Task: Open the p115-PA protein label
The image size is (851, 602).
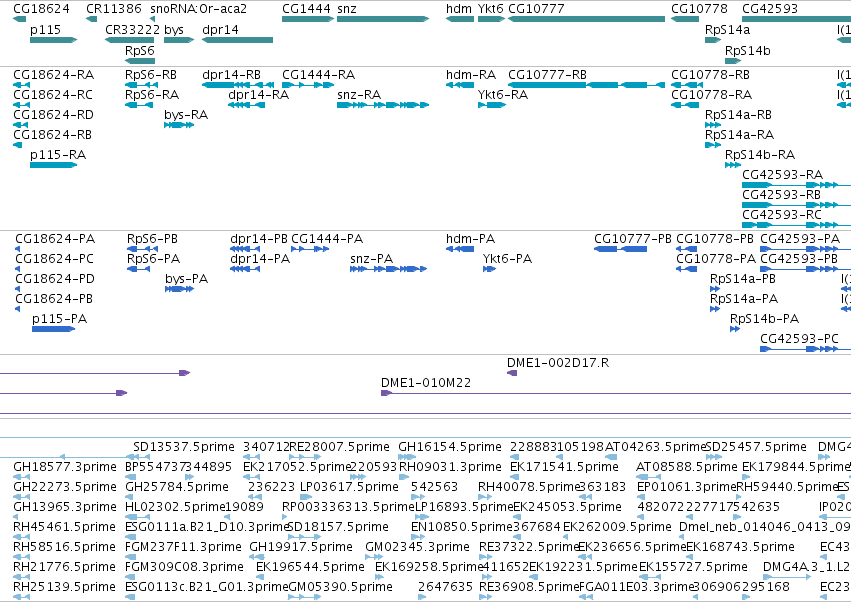Action: tap(59, 319)
